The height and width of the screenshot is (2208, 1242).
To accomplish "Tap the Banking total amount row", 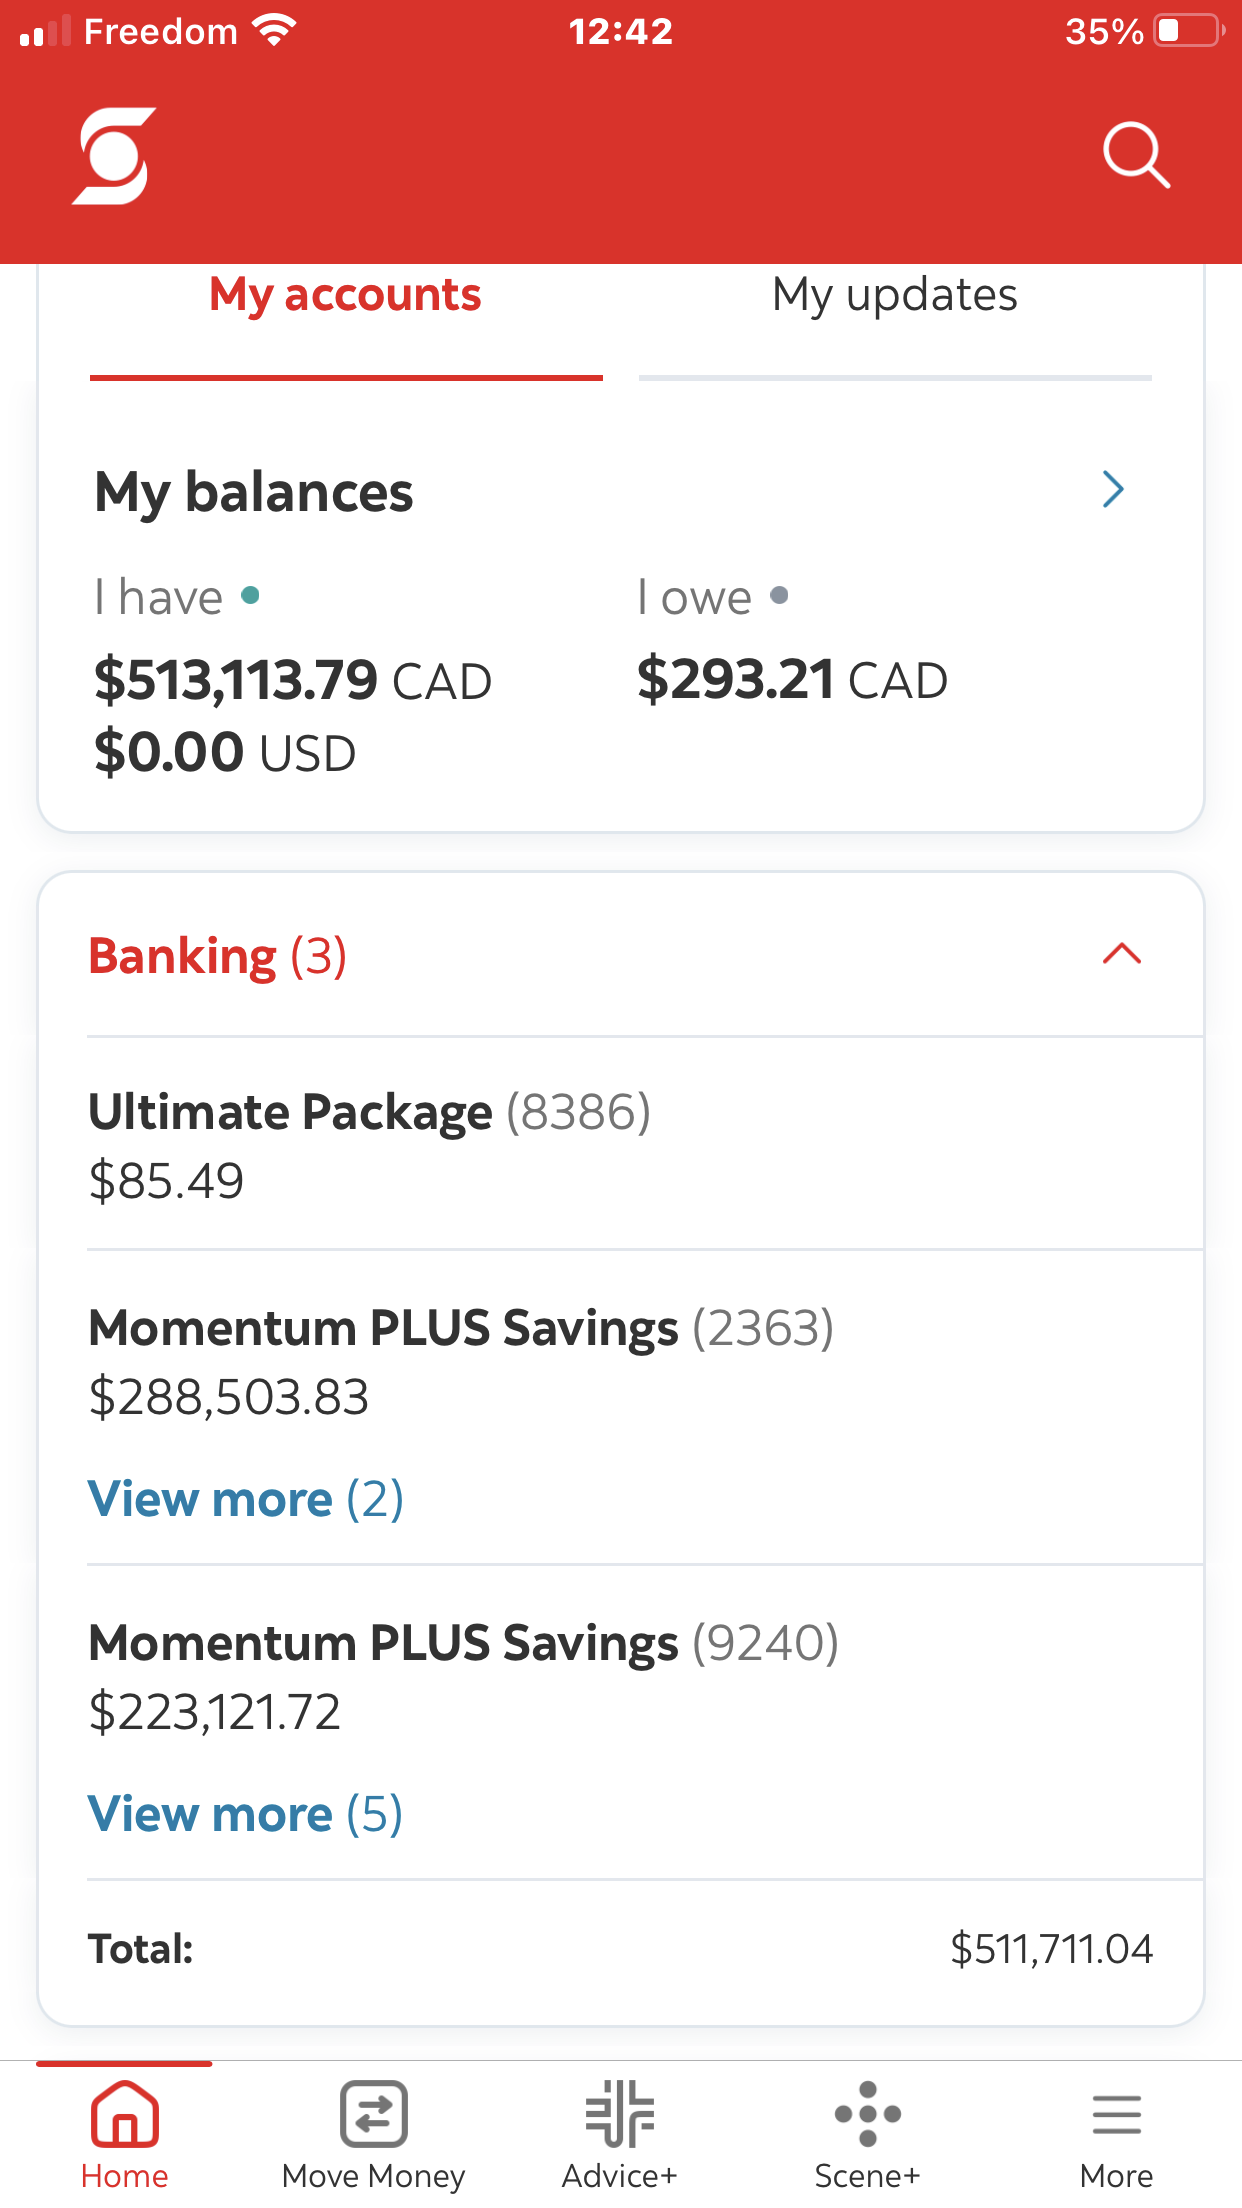I will point(620,1949).
